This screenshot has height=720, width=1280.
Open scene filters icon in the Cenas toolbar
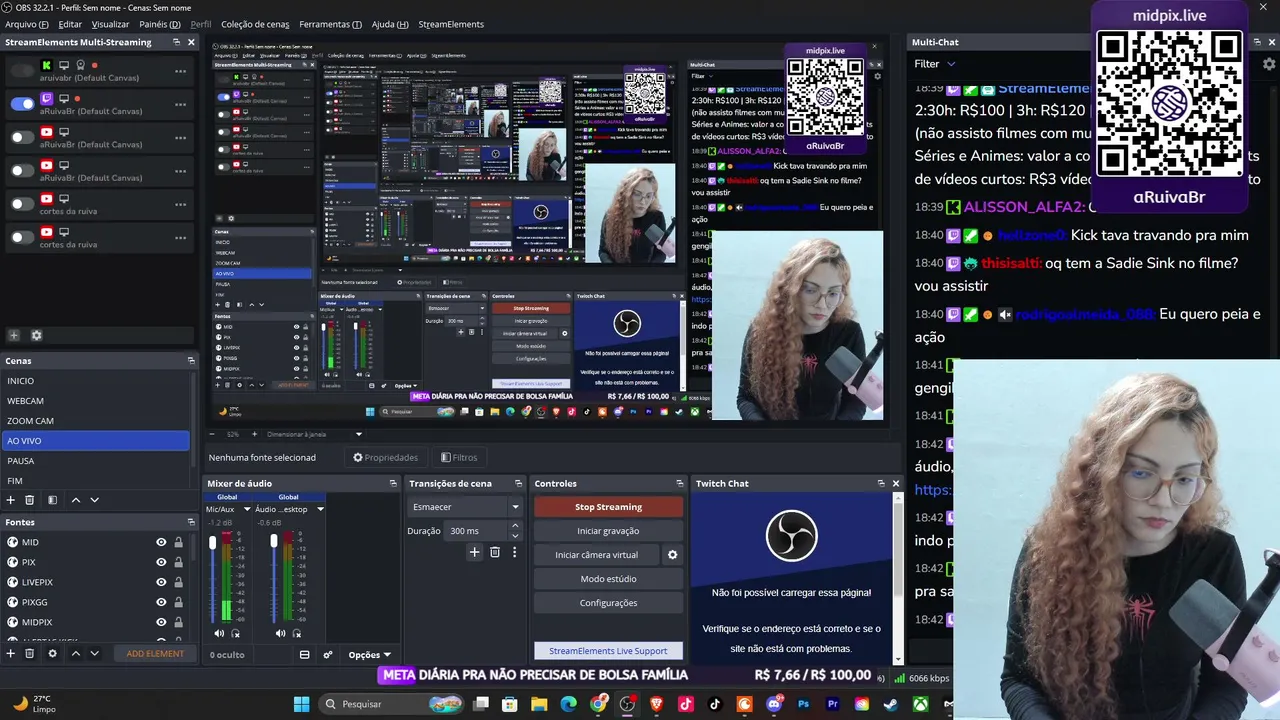pos(53,500)
